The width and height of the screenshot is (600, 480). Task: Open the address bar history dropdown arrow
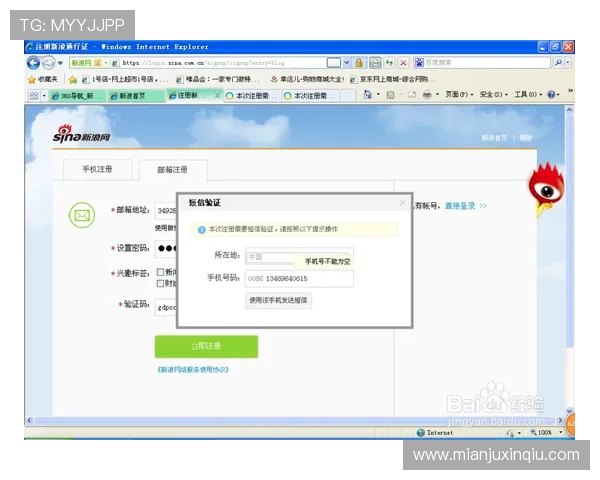point(346,63)
